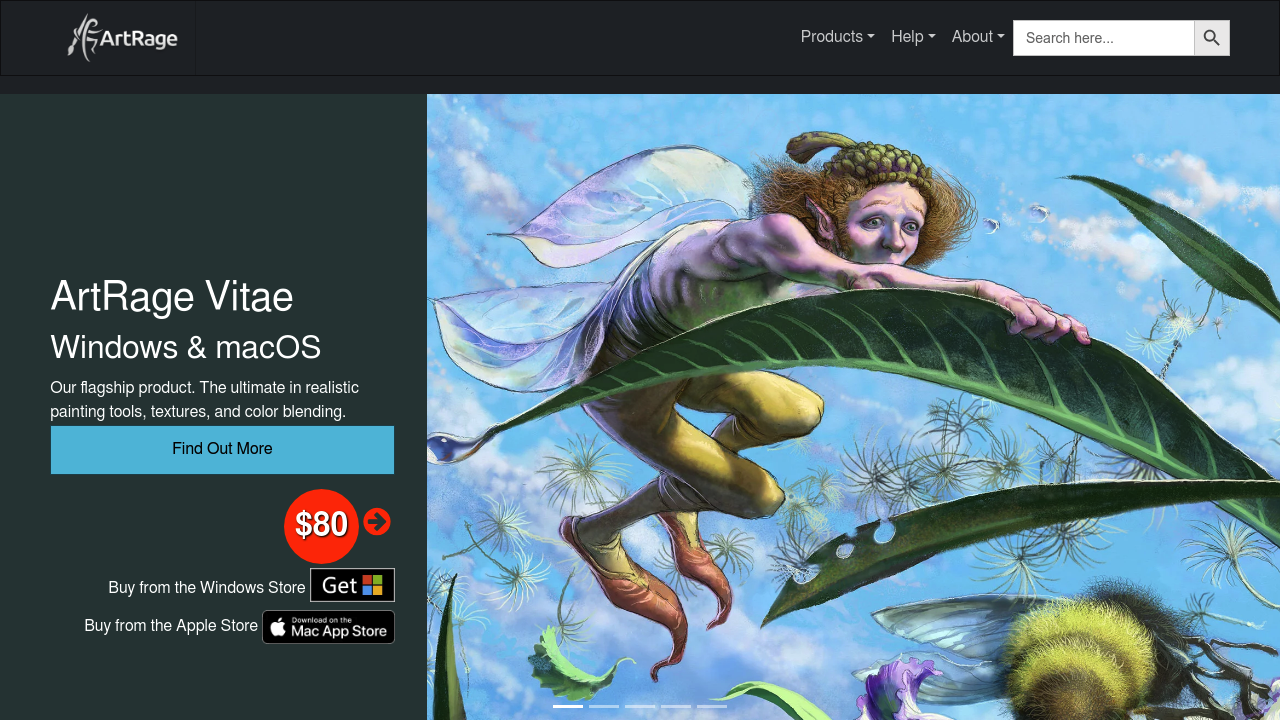
Task: Click the Find Out More button
Action: [222, 449]
